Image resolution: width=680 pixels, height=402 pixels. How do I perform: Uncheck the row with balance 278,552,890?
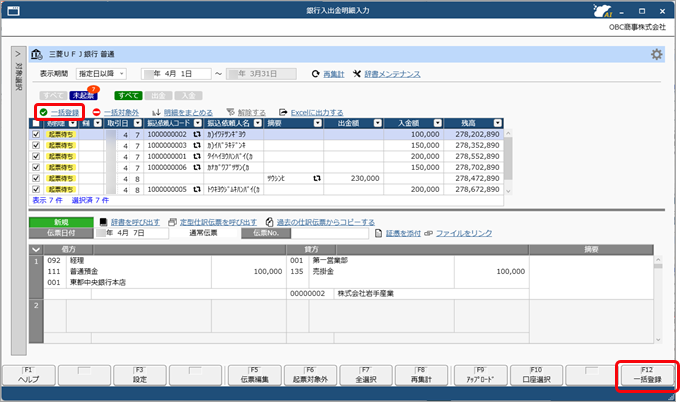tap(36, 156)
